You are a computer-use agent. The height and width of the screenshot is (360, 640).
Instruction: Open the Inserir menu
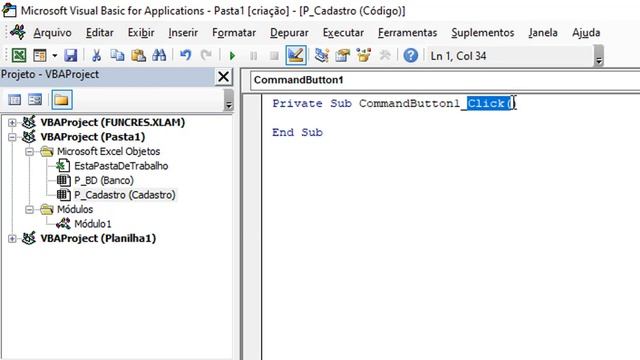tap(183, 33)
